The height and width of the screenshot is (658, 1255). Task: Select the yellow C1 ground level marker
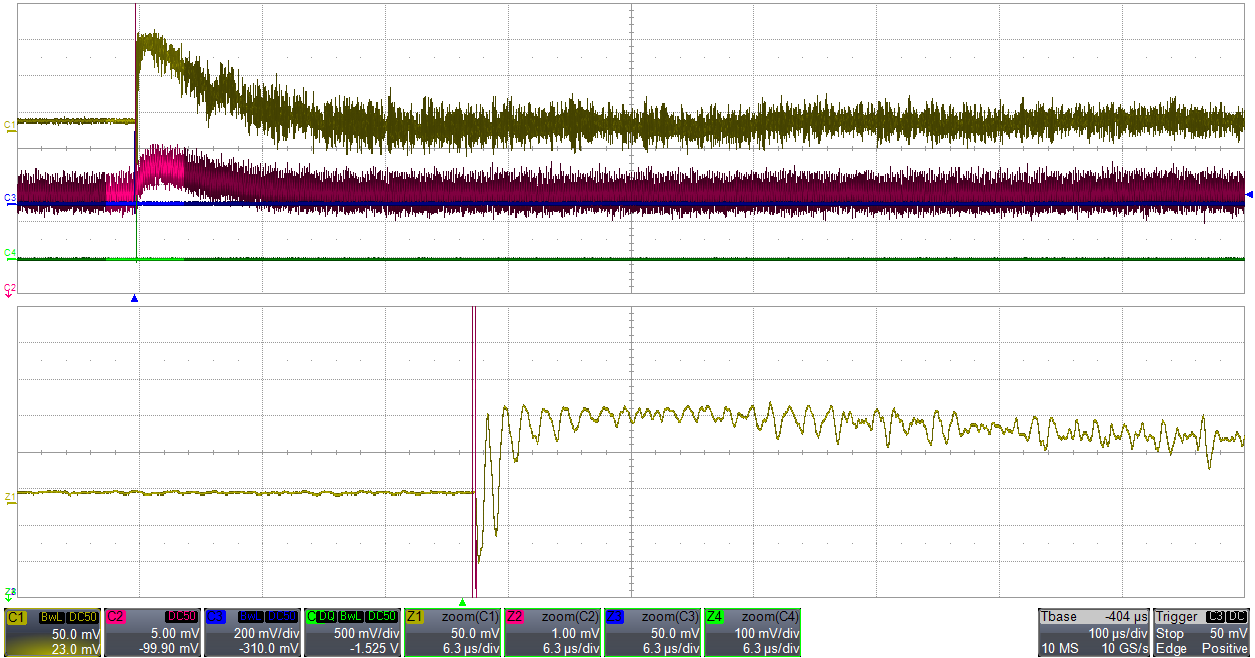coord(9,124)
